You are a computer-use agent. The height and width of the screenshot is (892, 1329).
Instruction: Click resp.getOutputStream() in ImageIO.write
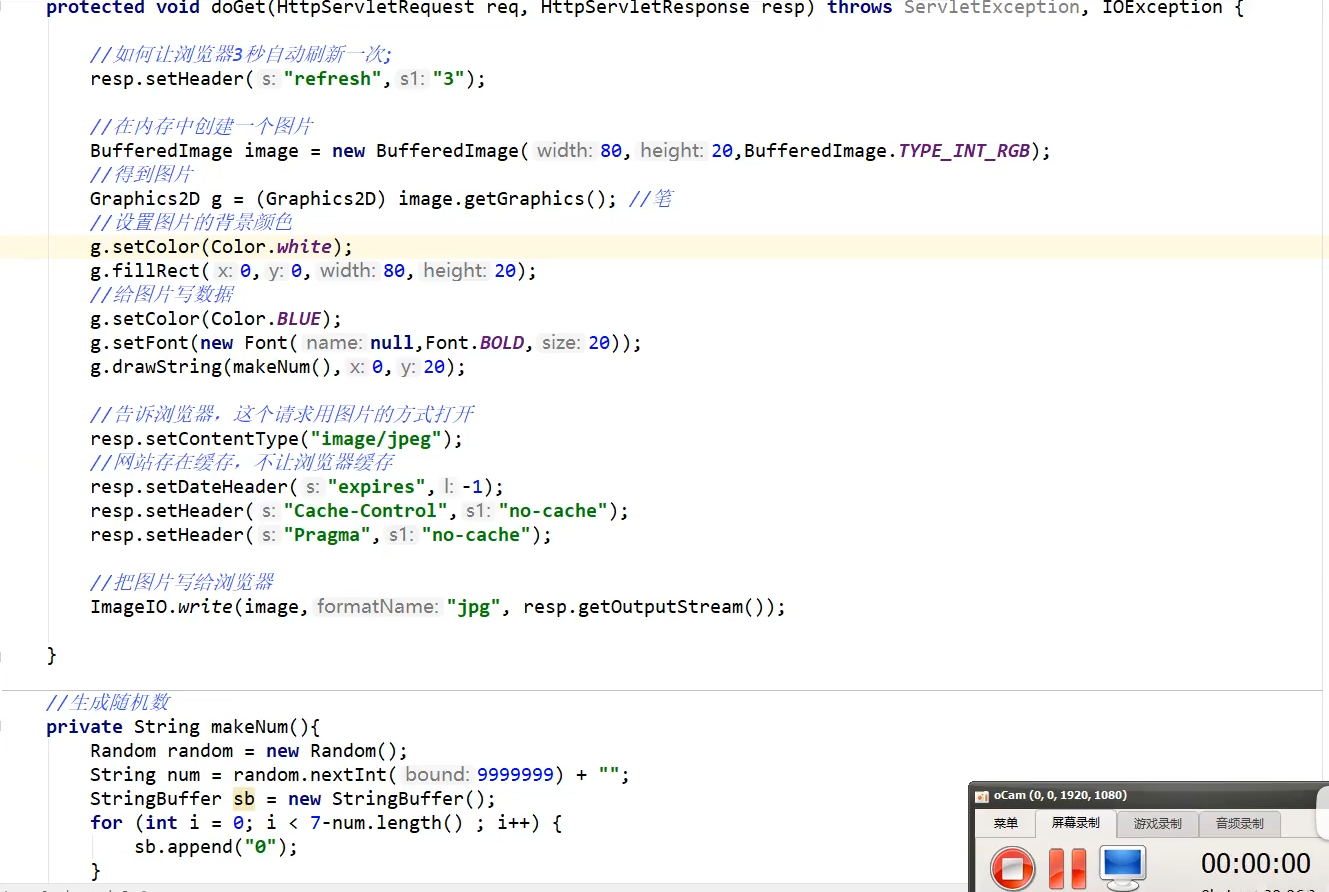click(x=645, y=607)
